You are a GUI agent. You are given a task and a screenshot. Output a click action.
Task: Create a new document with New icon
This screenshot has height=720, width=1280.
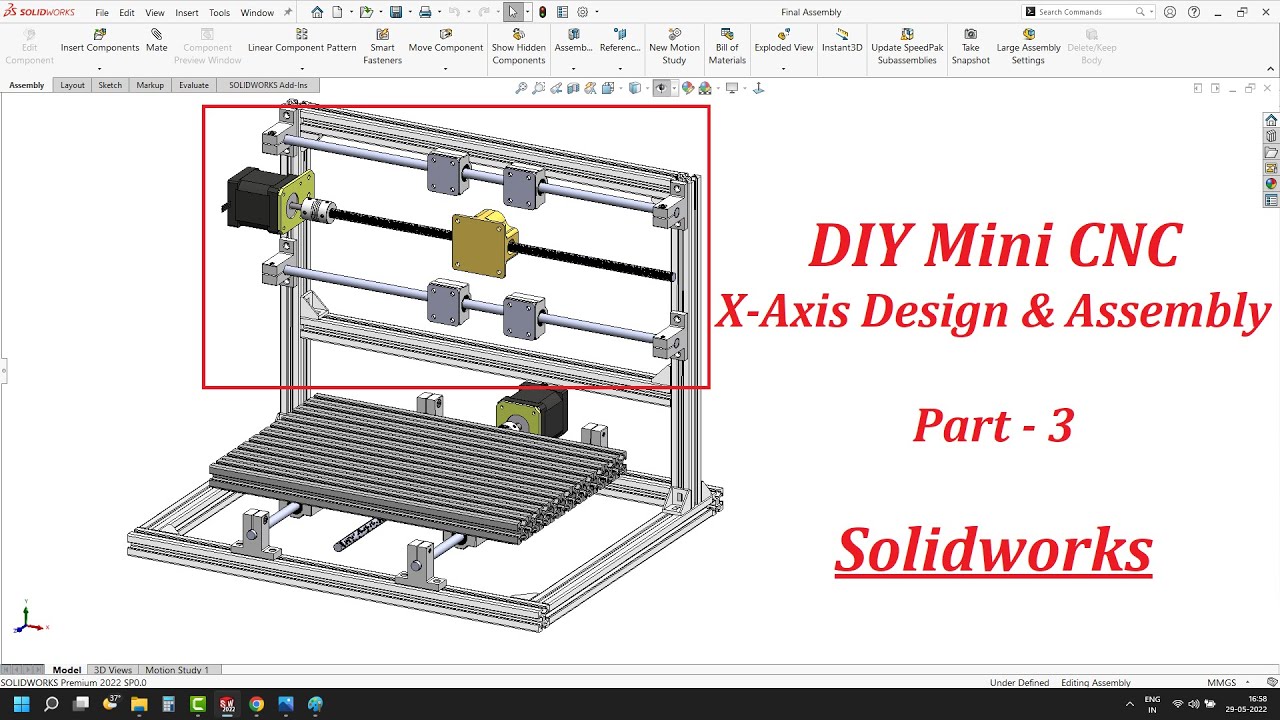[337, 12]
